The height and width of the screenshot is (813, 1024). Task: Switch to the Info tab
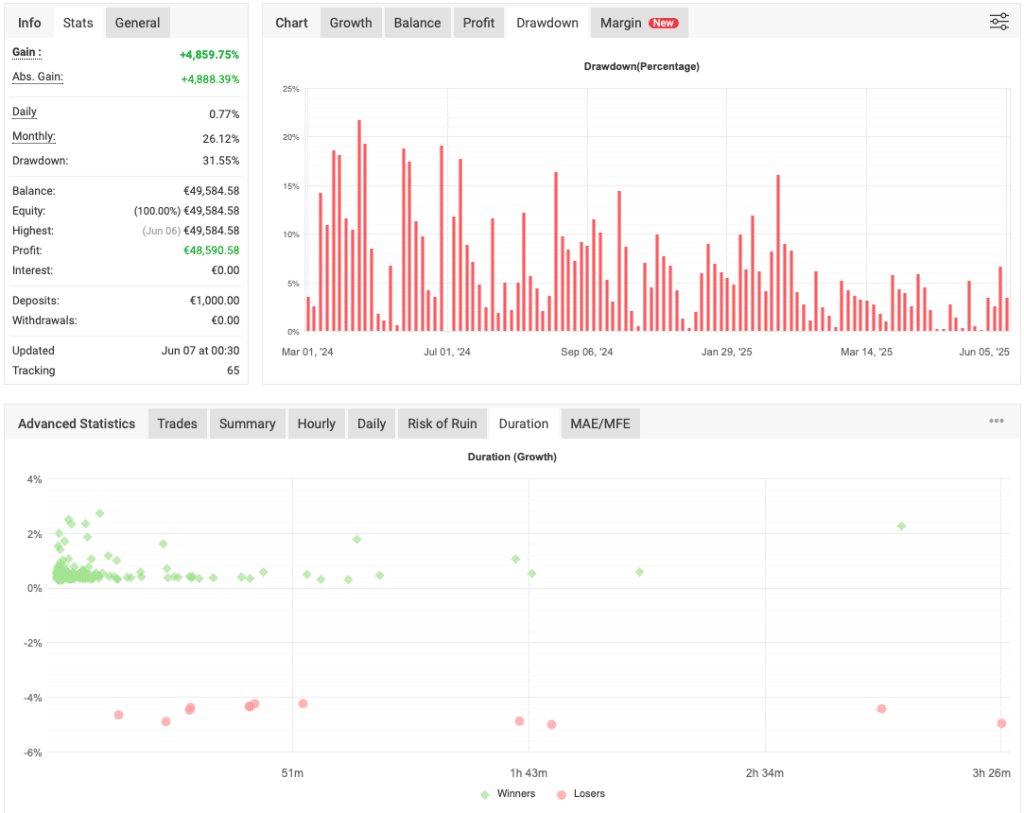point(29,22)
